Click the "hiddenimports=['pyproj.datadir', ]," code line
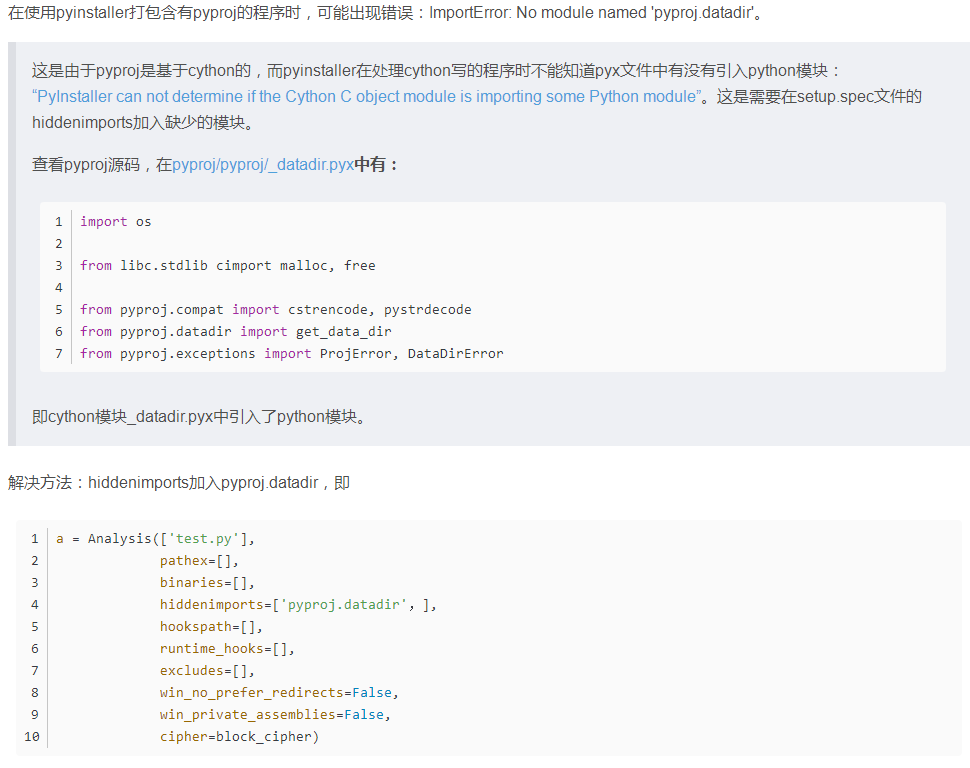Image resolution: width=970 pixels, height=768 pixels. point(298,605)
